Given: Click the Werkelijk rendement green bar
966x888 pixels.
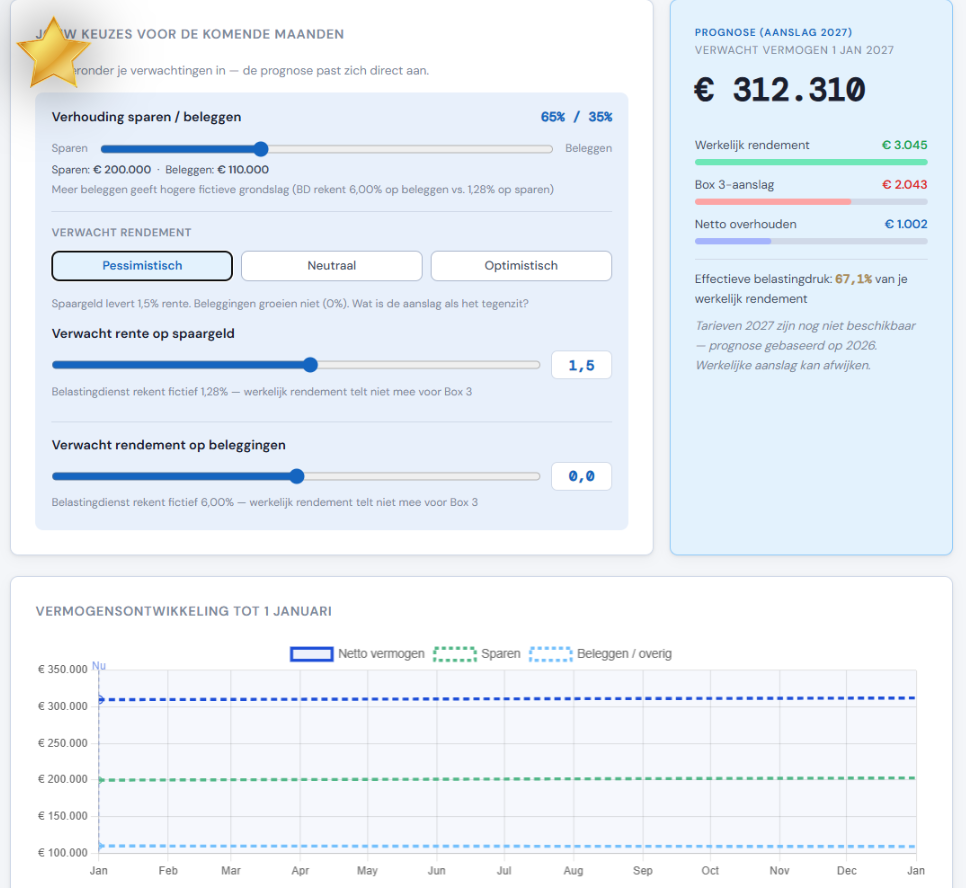Looking at the screenshot, I should pyautogui.click(x=810, y=162).
